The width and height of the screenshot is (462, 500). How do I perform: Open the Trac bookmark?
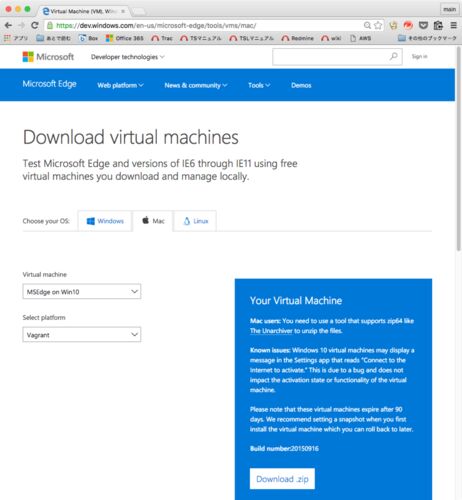coord(162,38)
